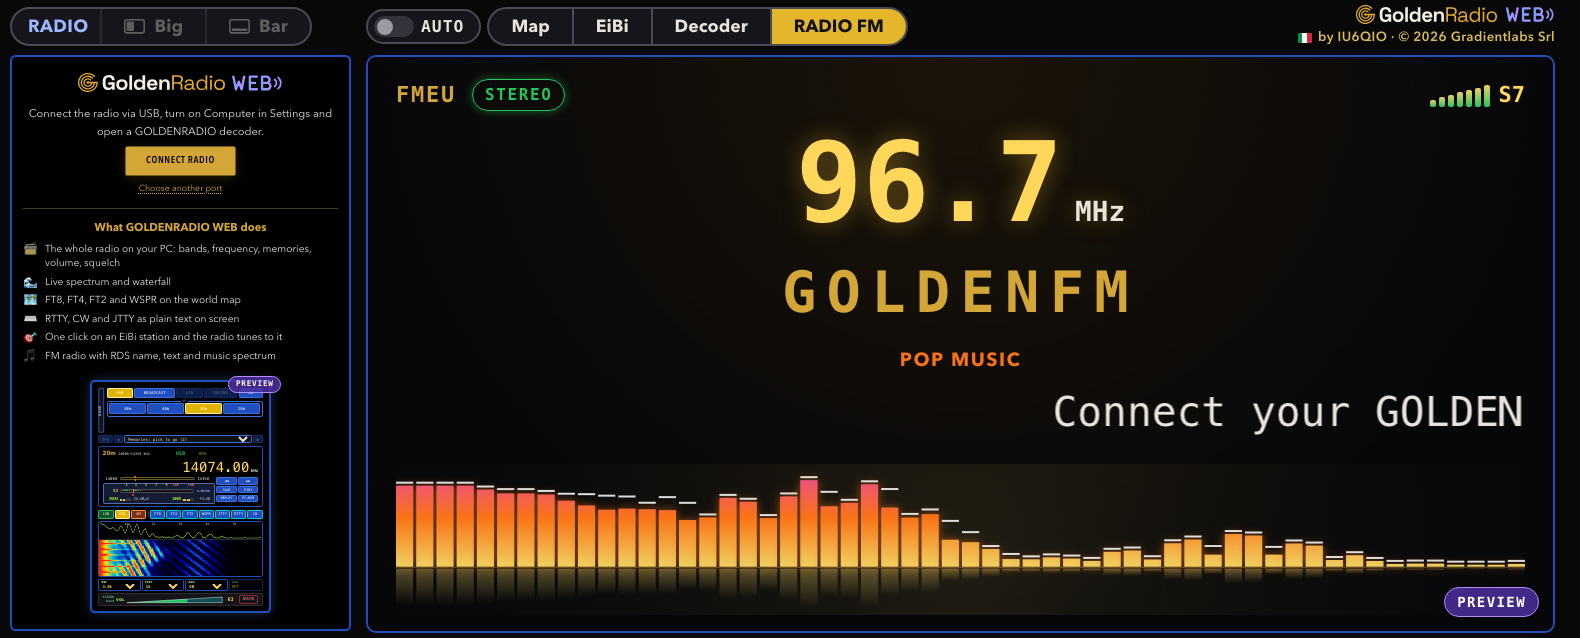Image resolution: width=1580 pixels, height=638 pixels.
Task: Click the FM audio spectrum bar display
Action: [960, 538]
